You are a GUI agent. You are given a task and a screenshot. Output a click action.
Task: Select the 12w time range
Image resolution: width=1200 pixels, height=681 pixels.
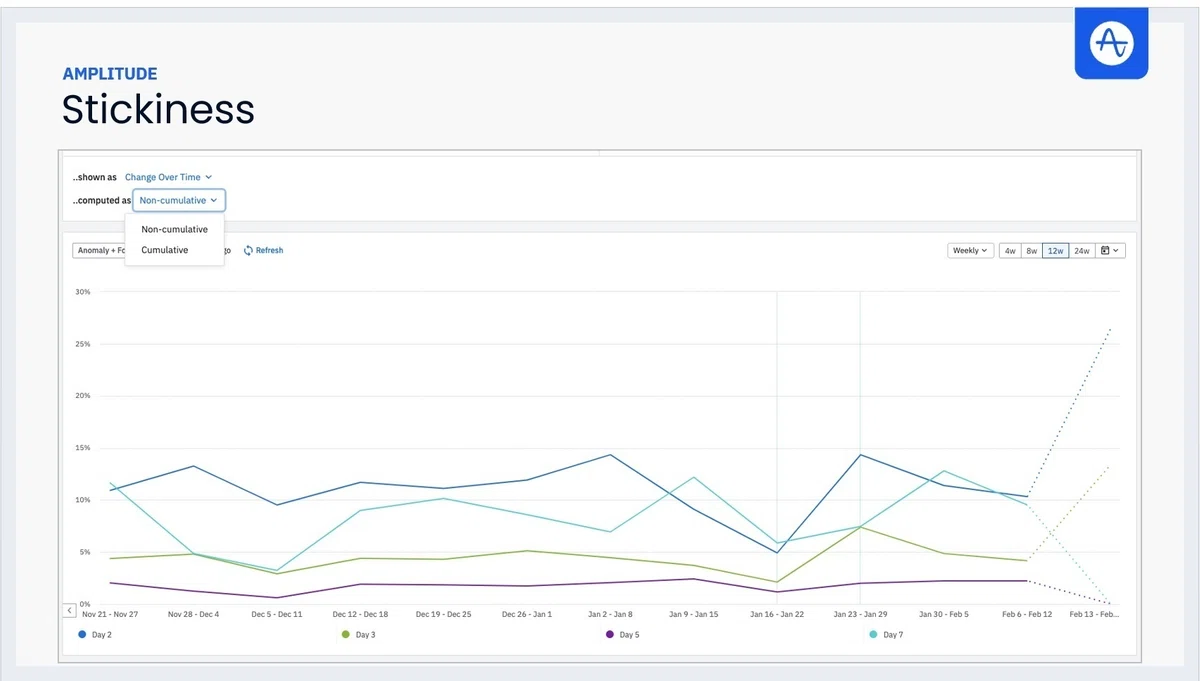1055,250
